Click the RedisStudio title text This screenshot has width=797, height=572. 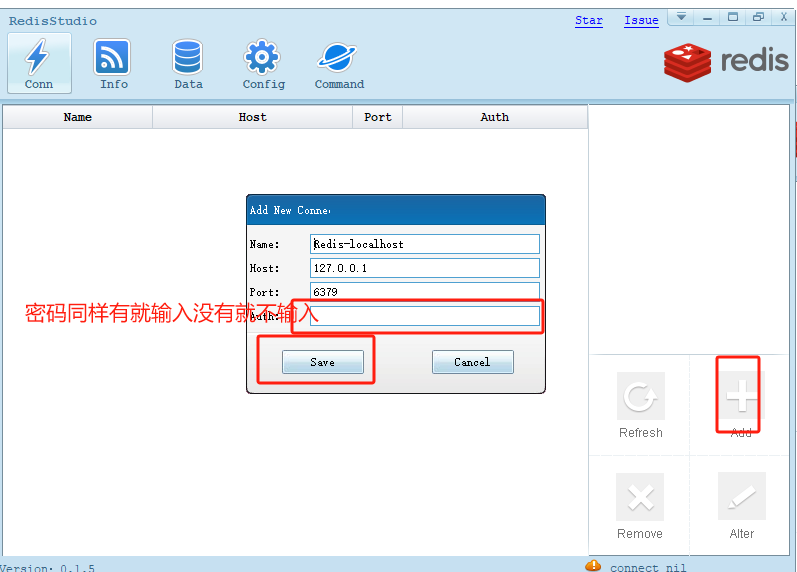click(53, 21)
